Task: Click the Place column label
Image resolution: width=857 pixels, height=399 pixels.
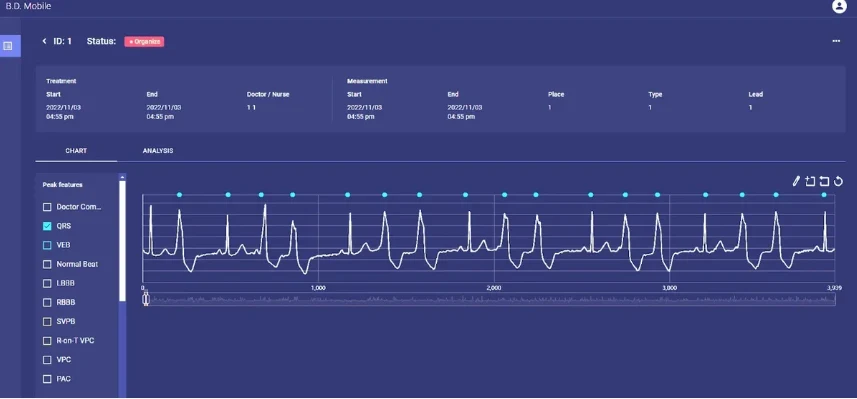Action: pyautogui.click(x=556, y=94)
